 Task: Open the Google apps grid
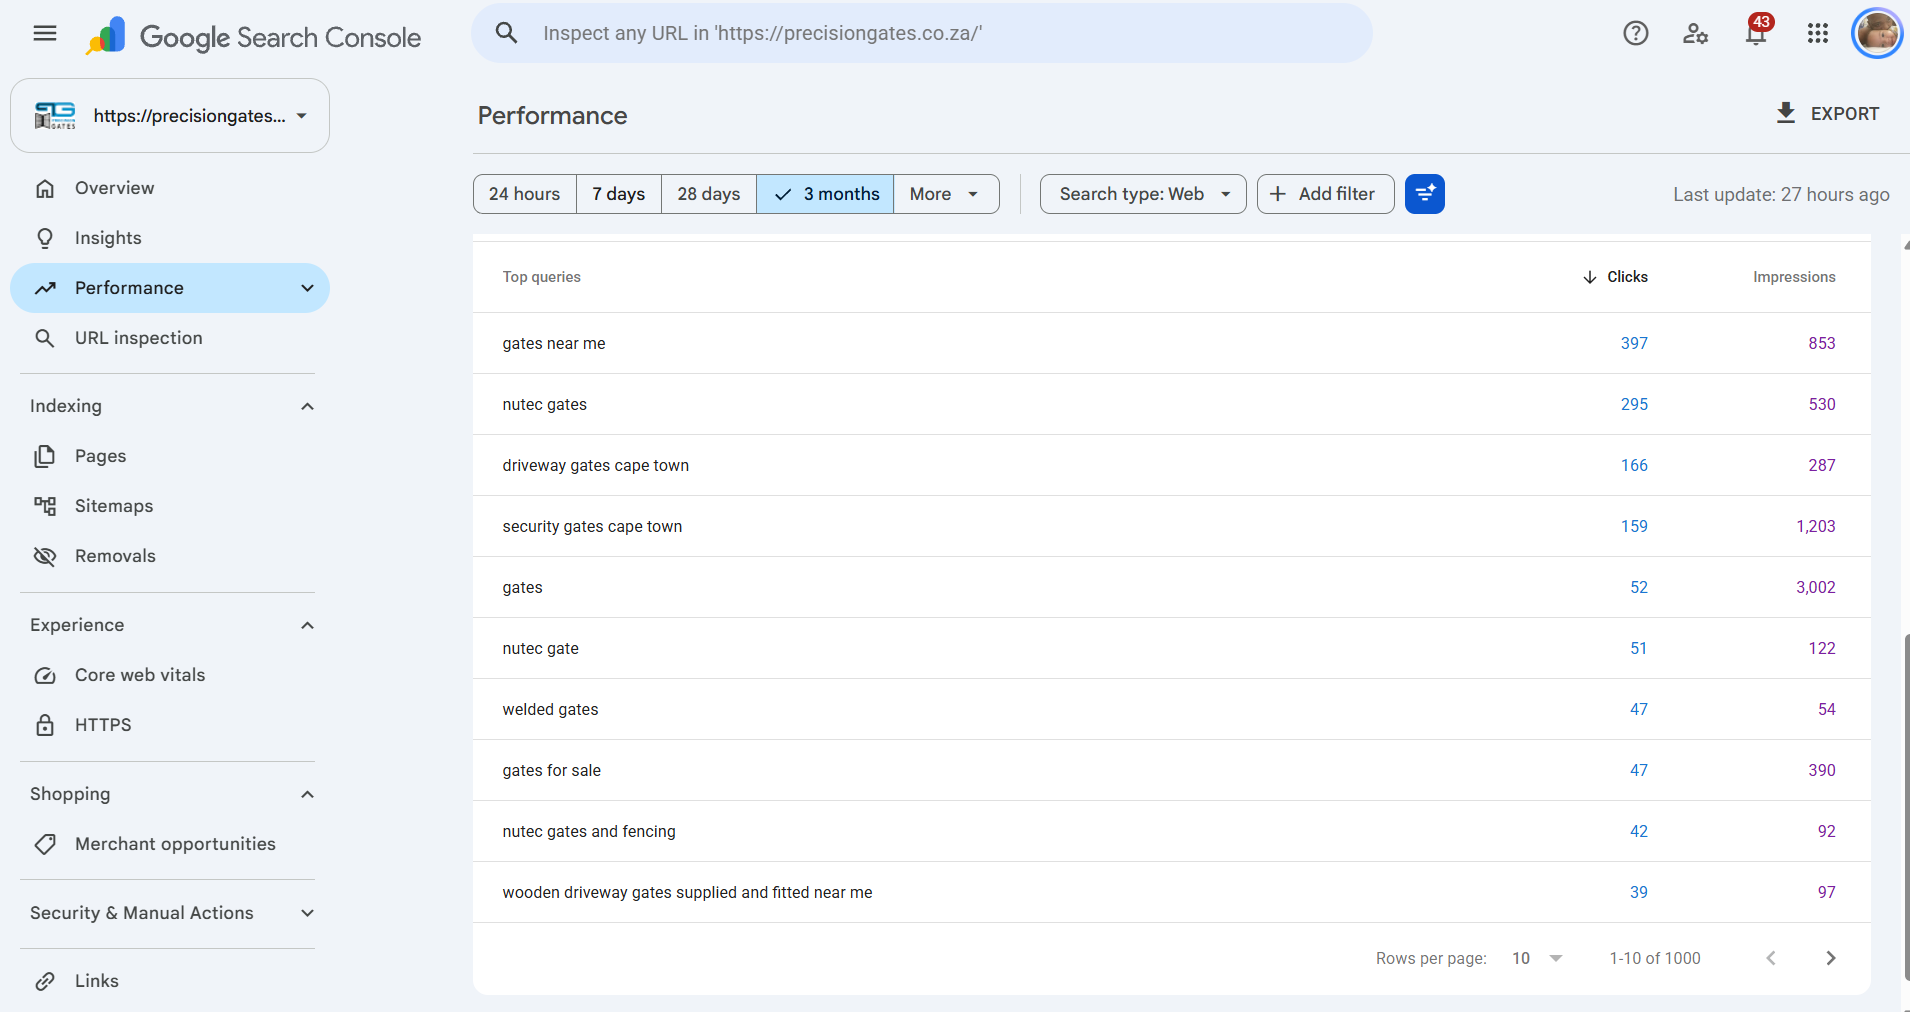click(x=1818, y=34)
